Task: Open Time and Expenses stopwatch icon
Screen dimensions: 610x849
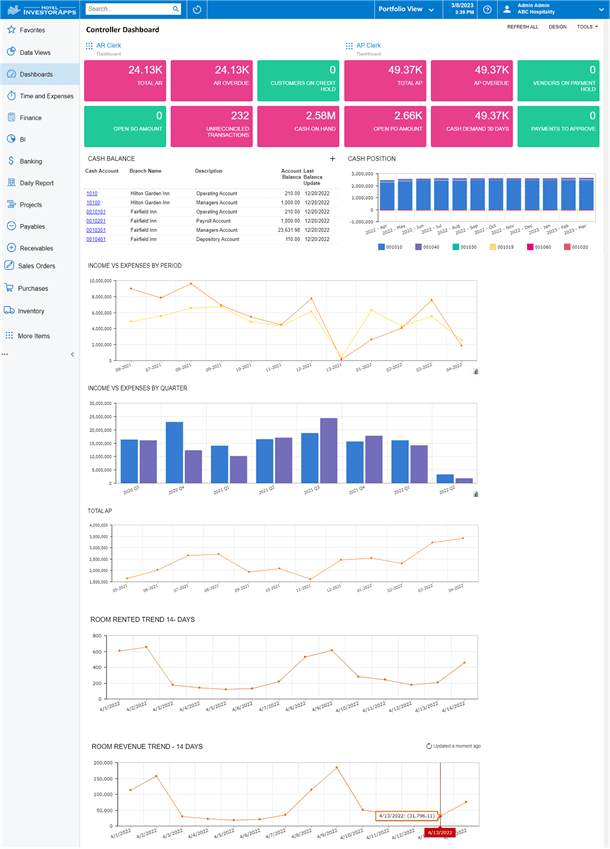Action: [11, 96]
